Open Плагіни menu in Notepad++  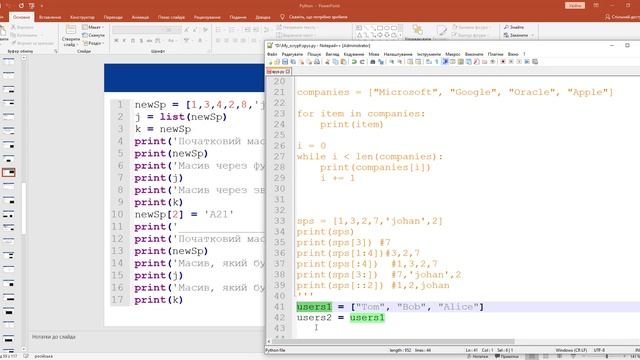tap(496, 54)
